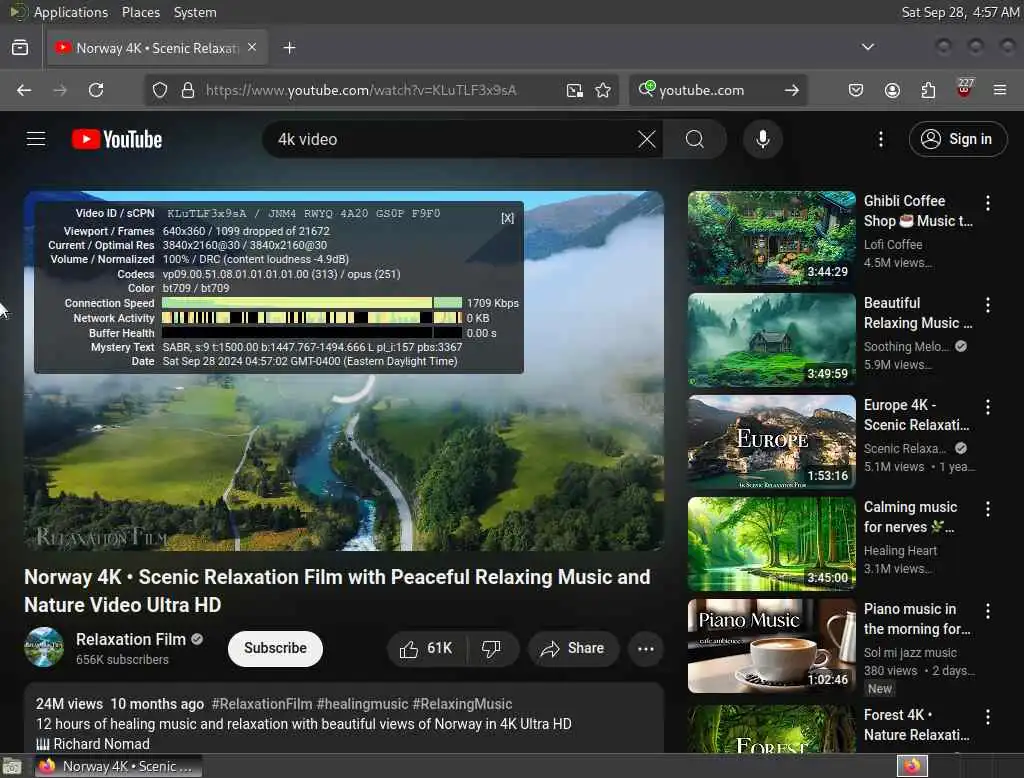Open the System menu

195,12
